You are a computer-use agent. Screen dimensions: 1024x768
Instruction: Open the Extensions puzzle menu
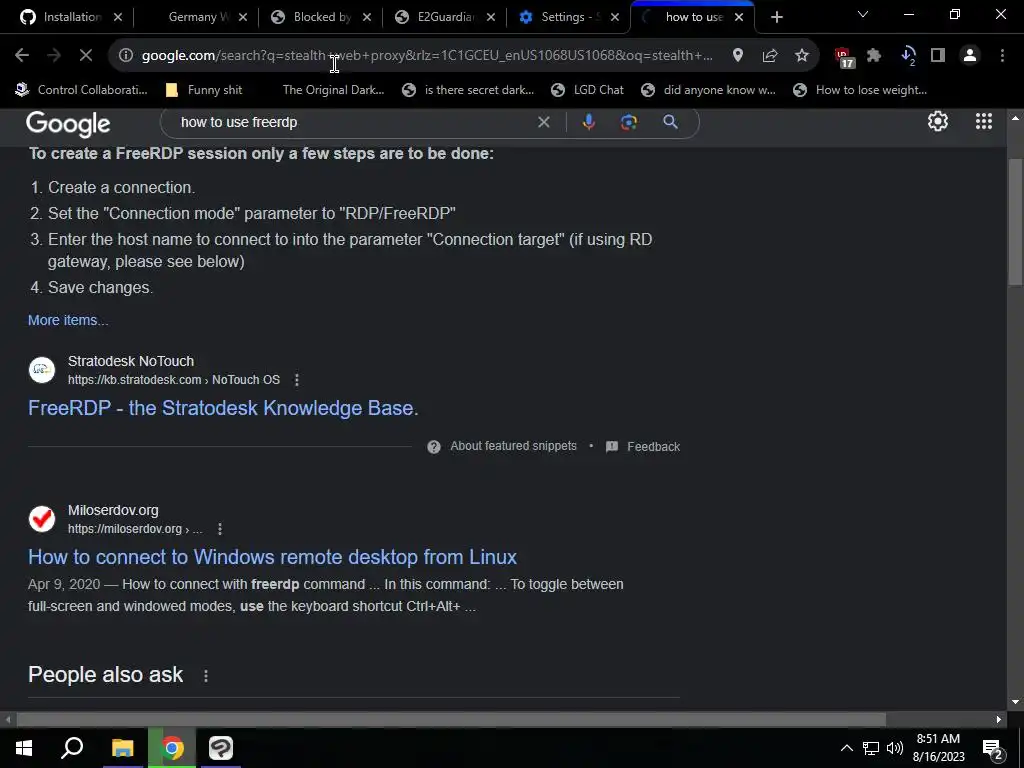pyautogui.click(x=874, y=56)
